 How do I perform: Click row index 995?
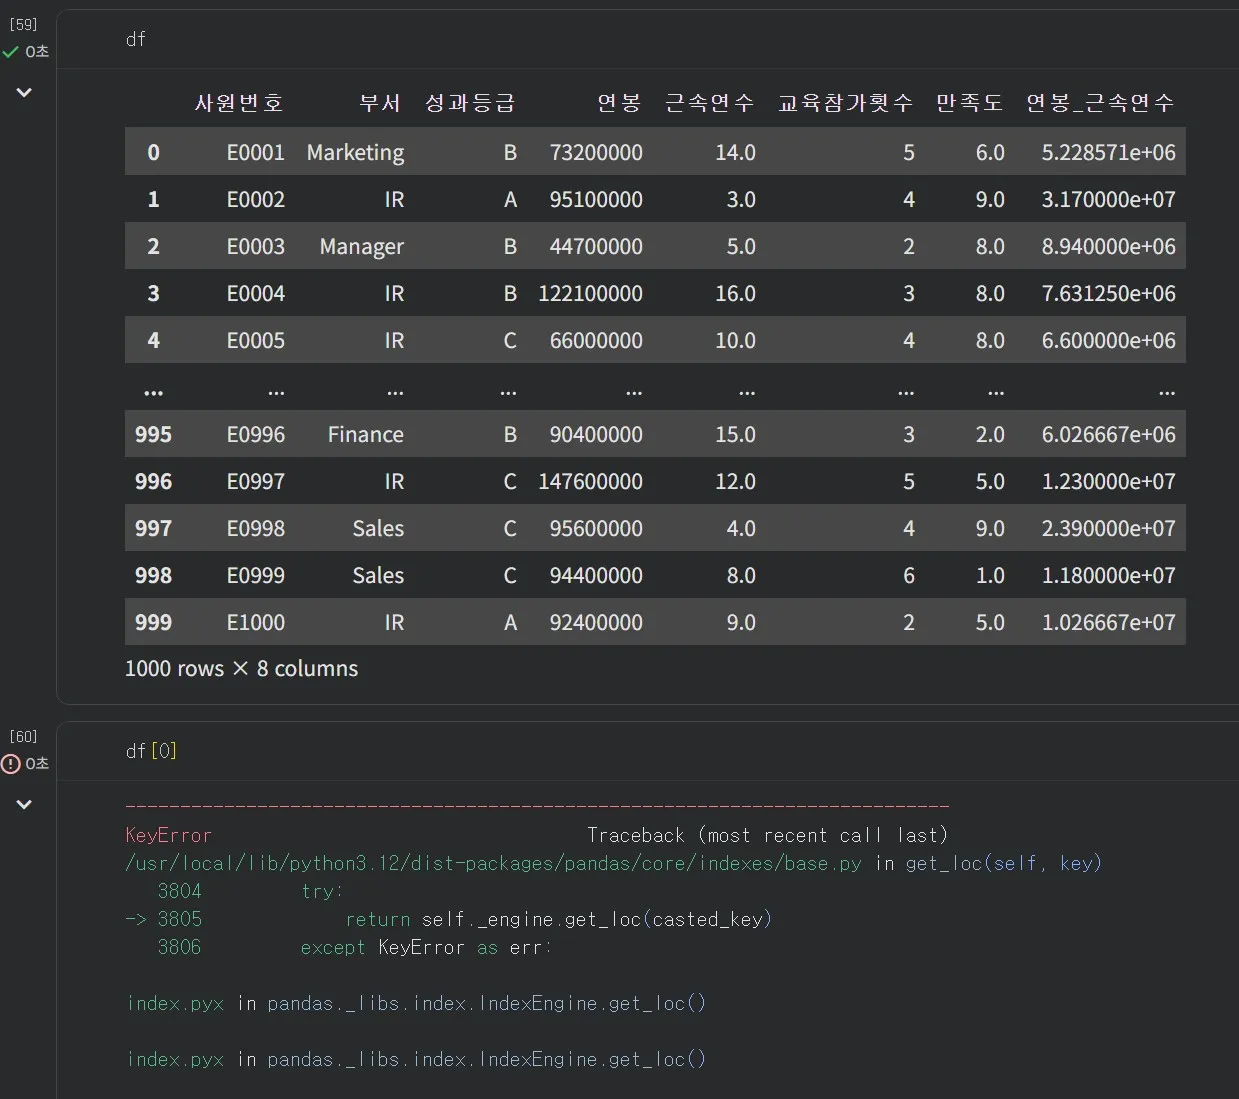tap(153, 434)
